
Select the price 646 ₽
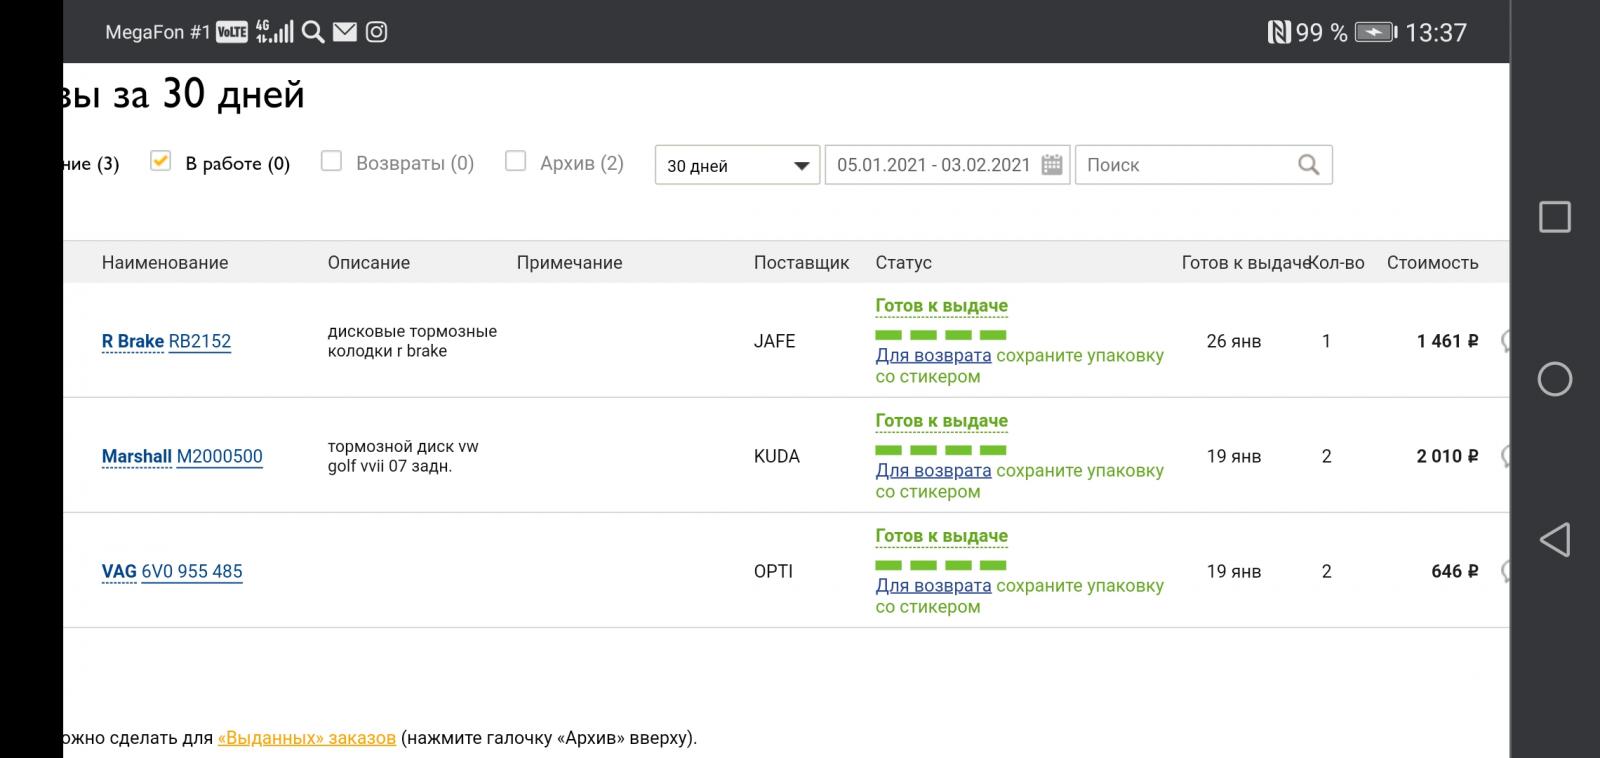point(1455,571)
